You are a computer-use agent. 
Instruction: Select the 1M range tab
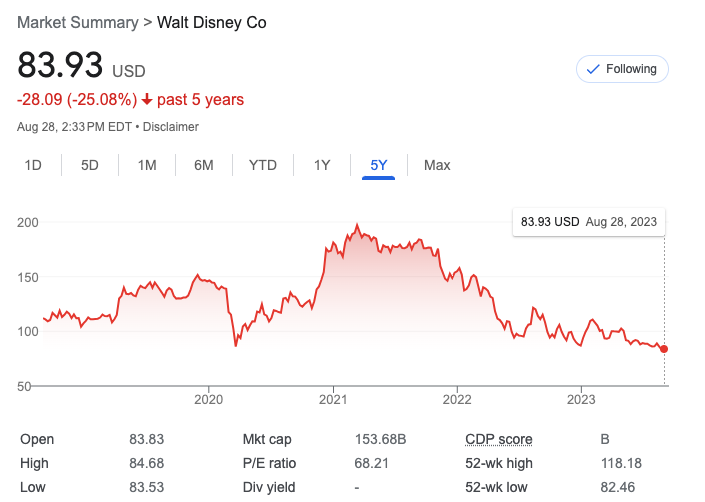click(147, 165)
